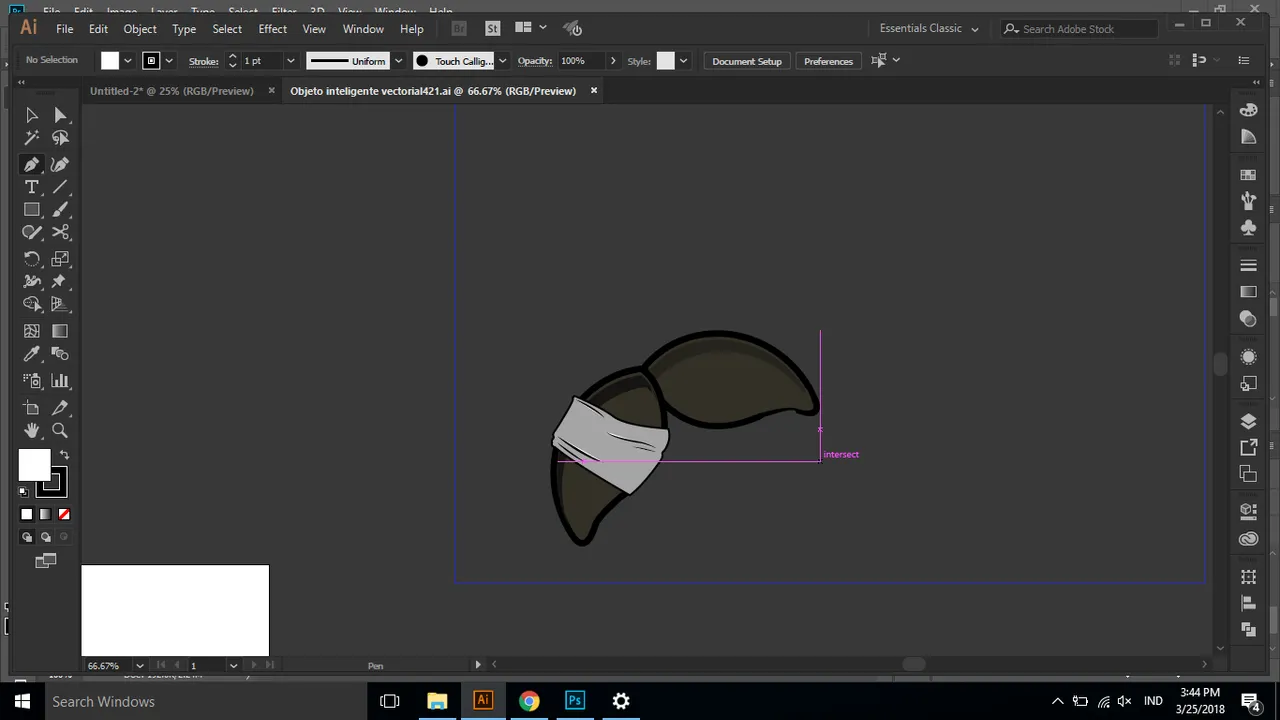Select the Artboard tool
1280x720 pixels.
(32, 407)
